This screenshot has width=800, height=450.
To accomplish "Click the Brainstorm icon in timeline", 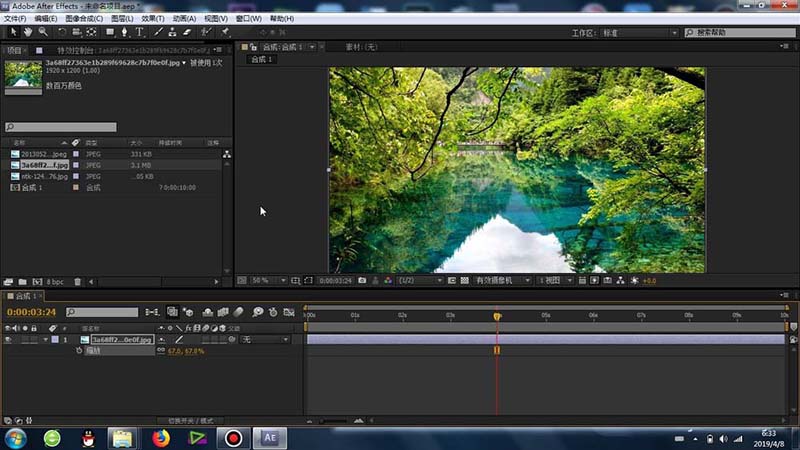I will pyautogui.click(x=258, y=312).
